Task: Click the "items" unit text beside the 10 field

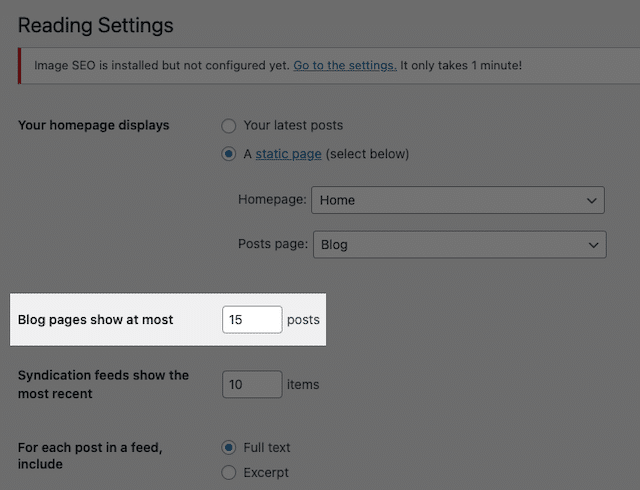Action: click(303, 384)
